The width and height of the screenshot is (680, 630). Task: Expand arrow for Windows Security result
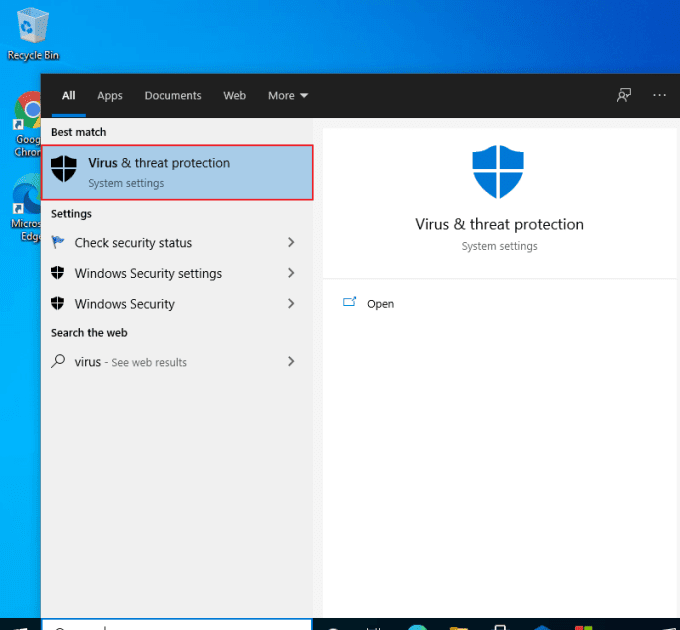click(291, 304)
